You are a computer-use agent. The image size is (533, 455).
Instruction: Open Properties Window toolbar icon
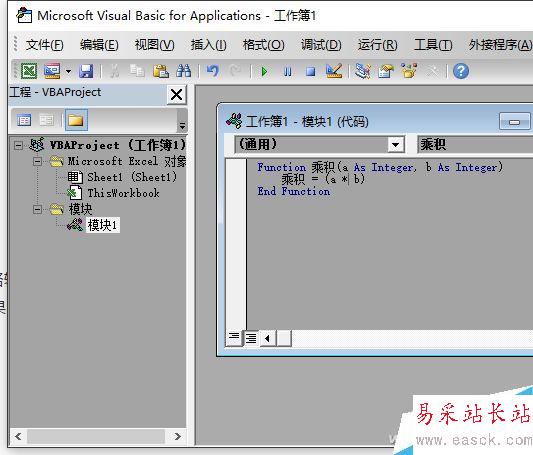(386, 71)
